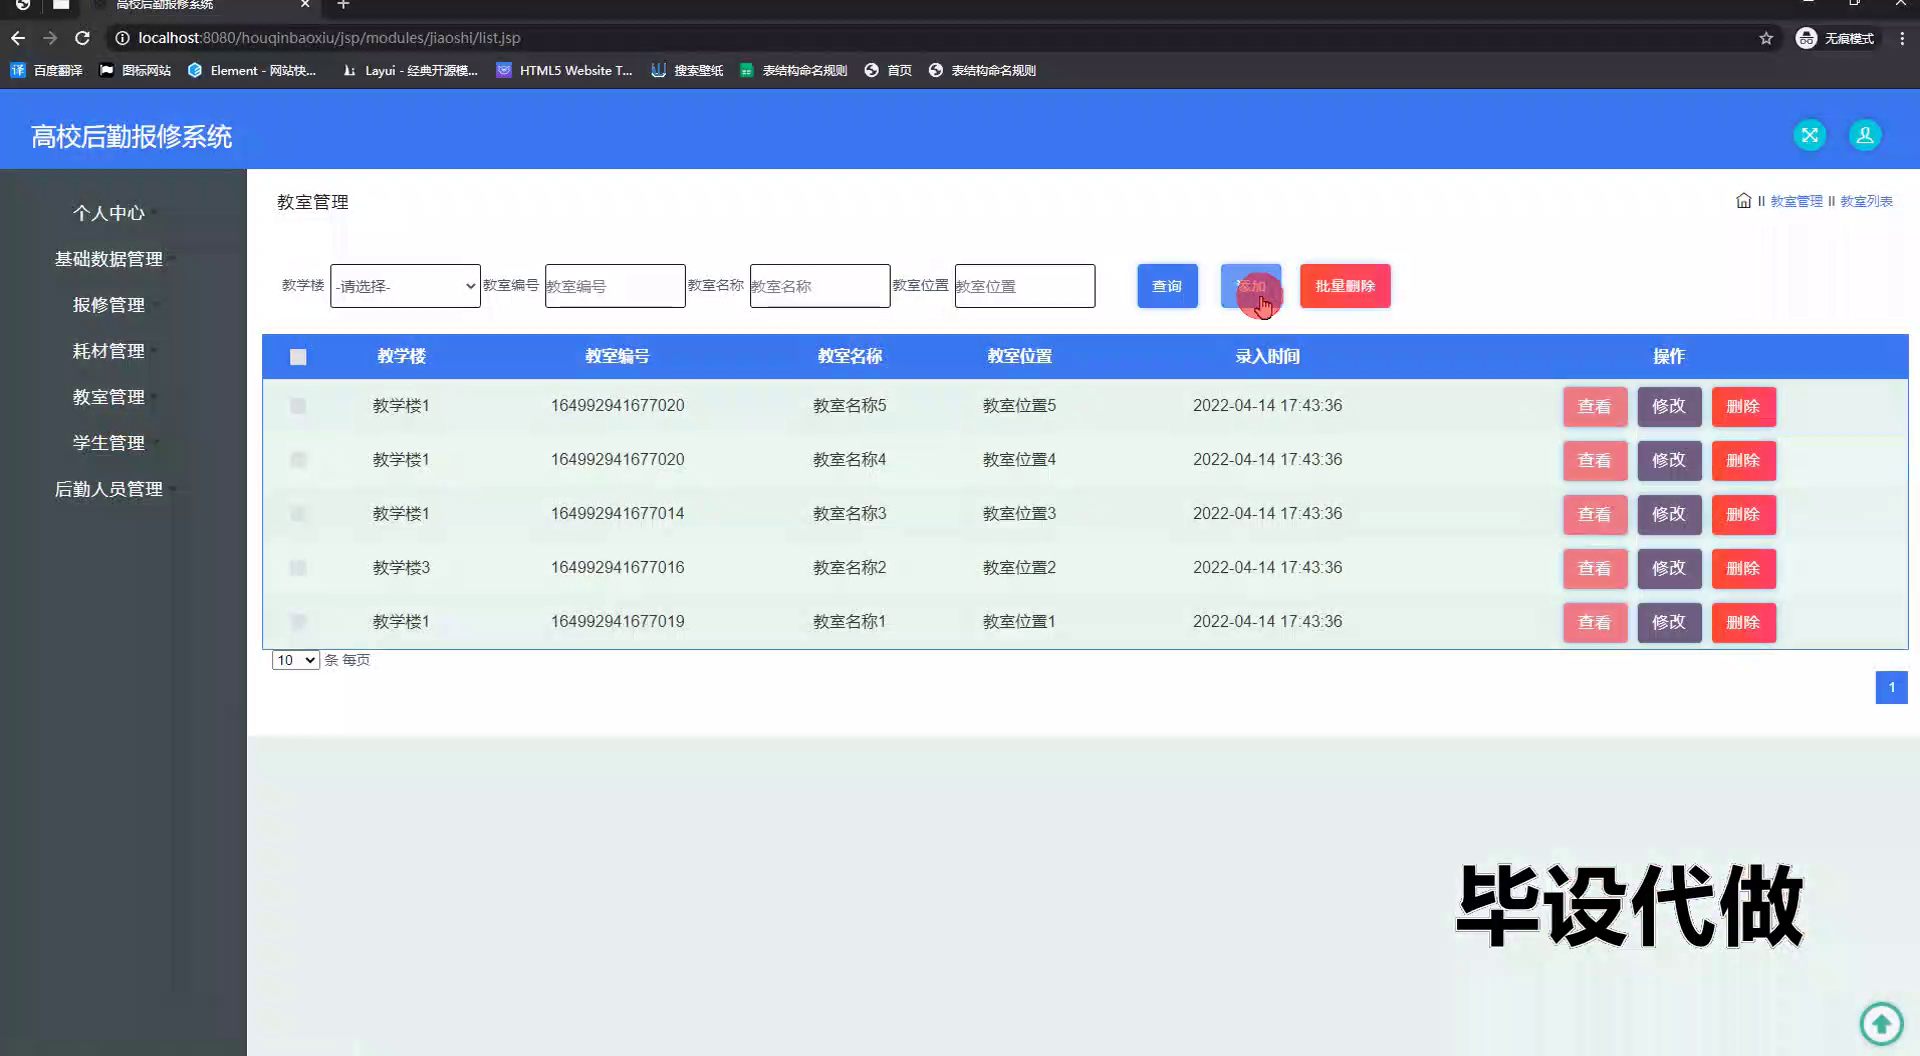Open the 教学楼 filter dropdown

[x=405, y=286]
